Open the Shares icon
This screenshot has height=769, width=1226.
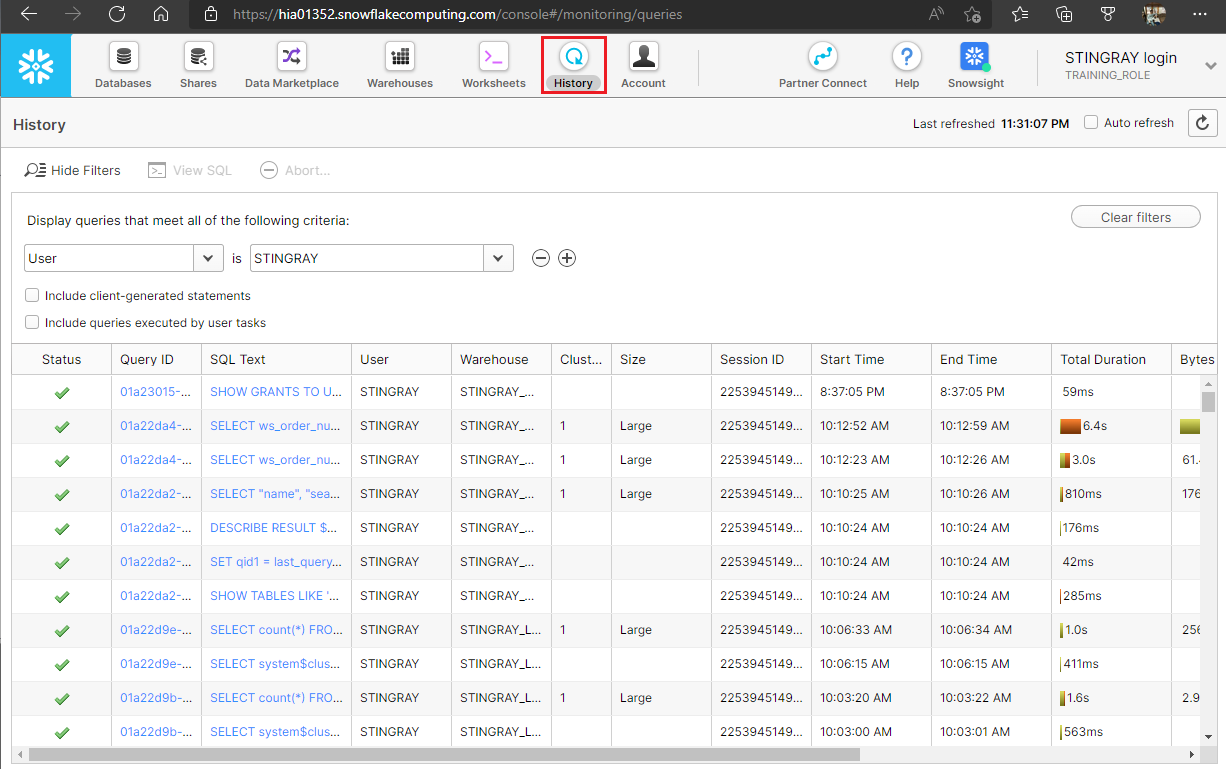[198, 66]
